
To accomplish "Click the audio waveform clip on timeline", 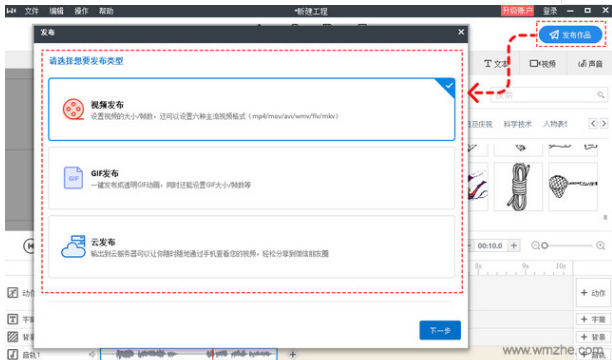I will pyautogui.click(x=189, y=354).
